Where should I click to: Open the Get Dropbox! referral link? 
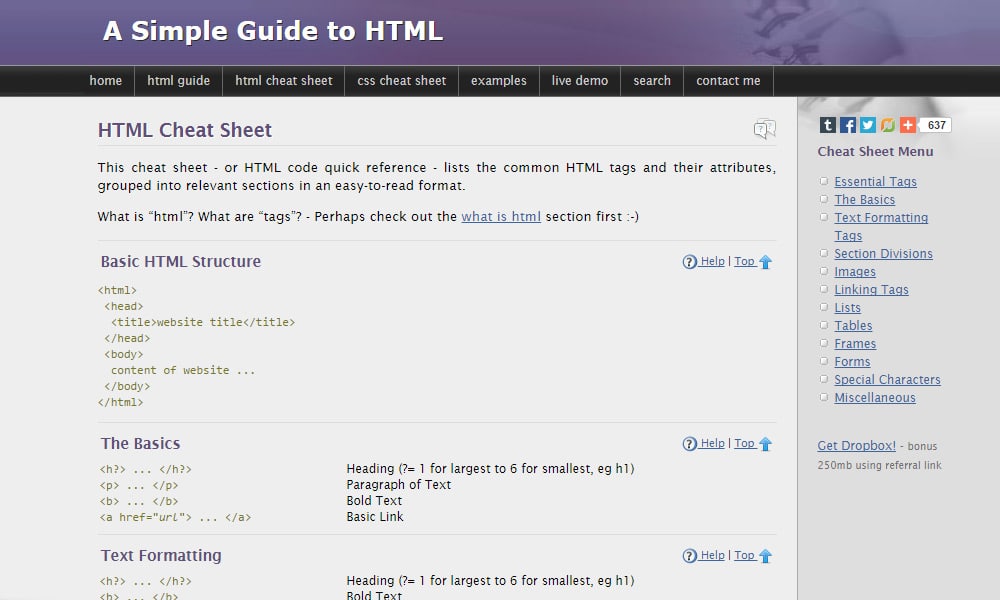pyautogui.click(x=857, y=446)
